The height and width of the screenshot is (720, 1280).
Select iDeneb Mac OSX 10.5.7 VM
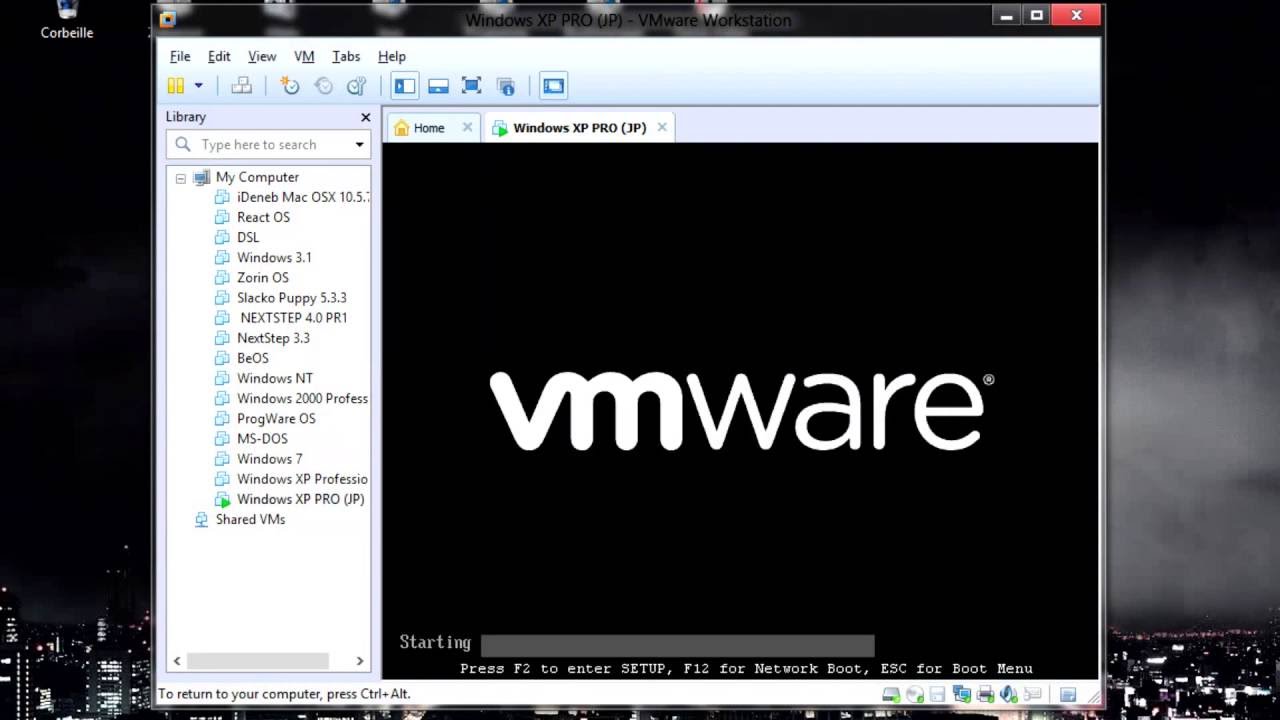click(303, 197)
